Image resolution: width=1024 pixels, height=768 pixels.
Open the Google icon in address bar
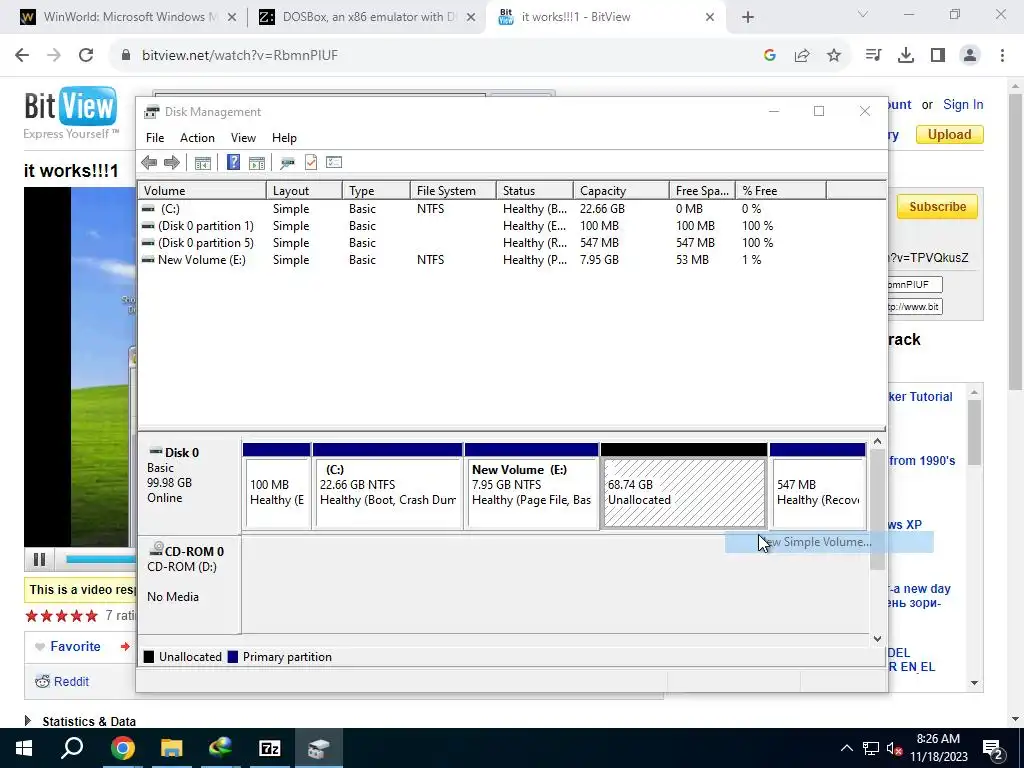point(770,56)
